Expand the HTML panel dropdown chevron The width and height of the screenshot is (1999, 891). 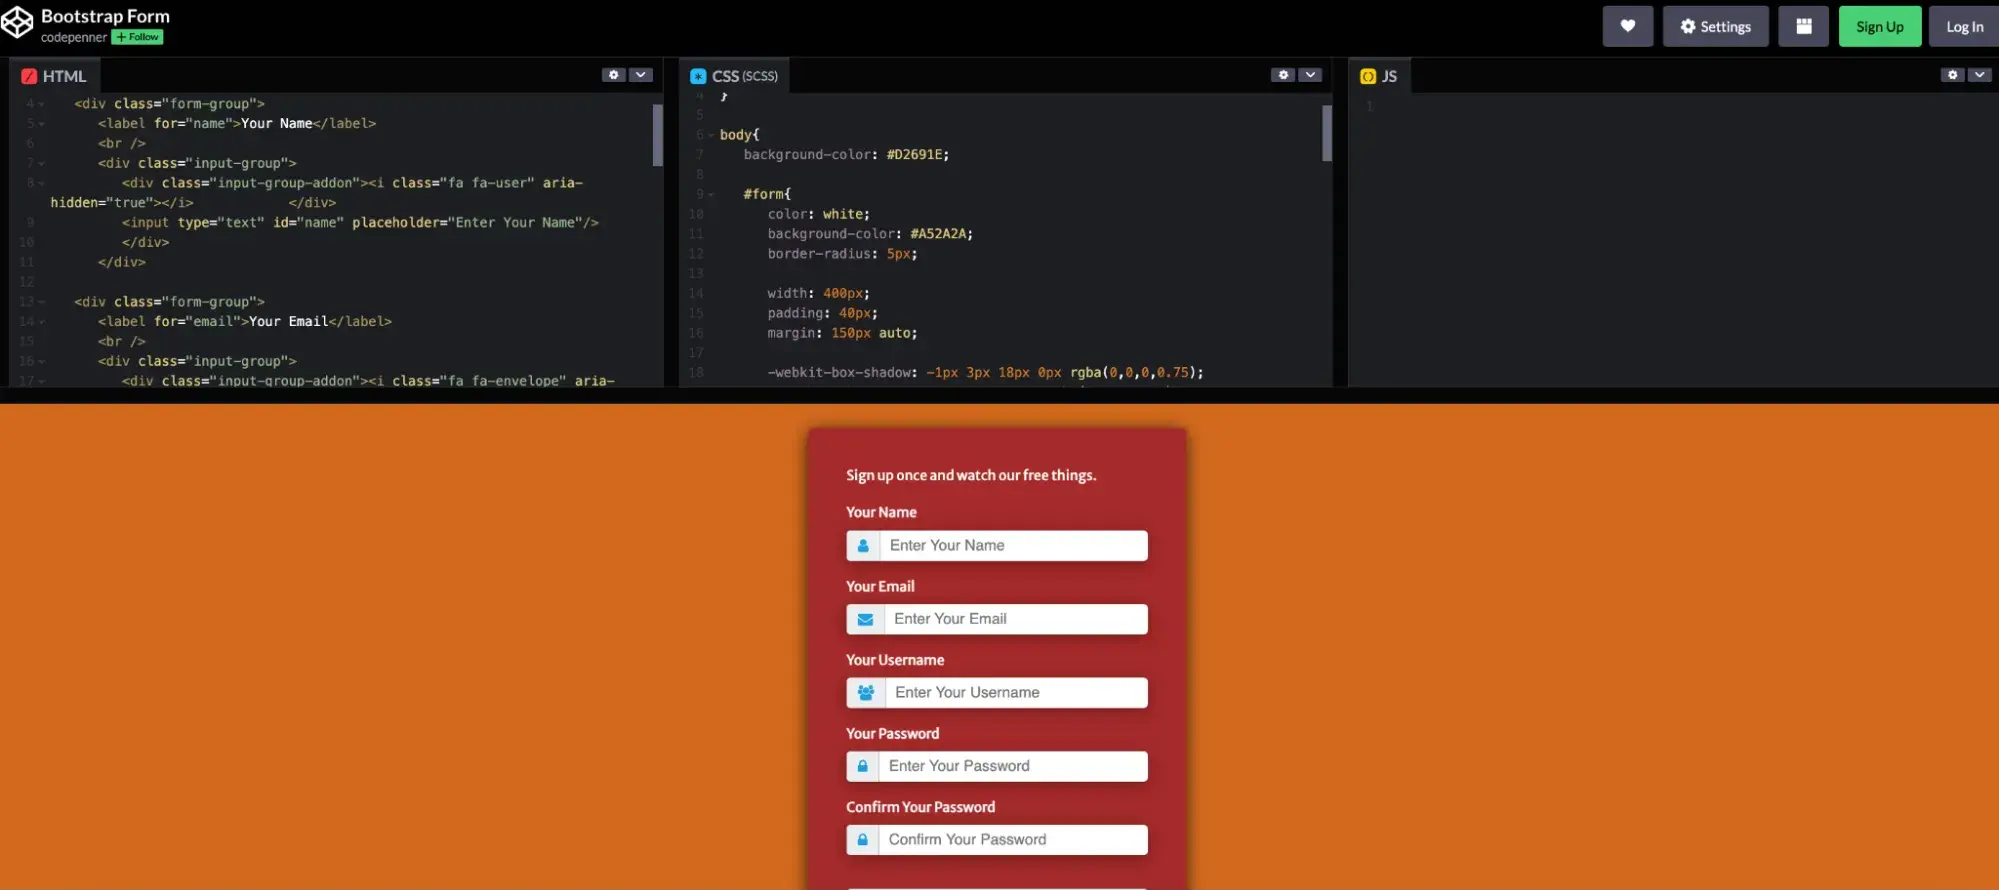click(641, 75)
